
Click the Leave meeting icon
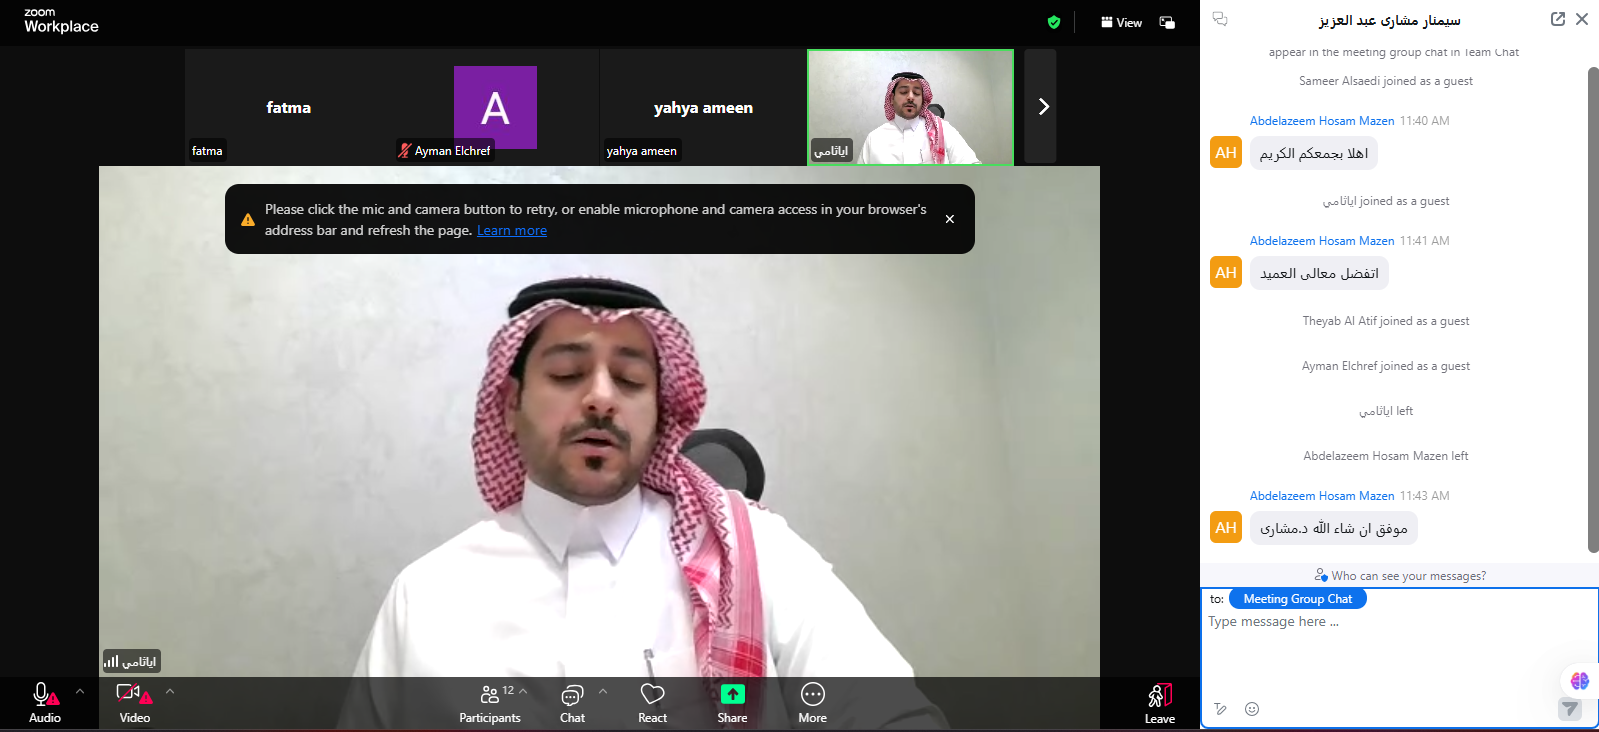pyautogui.click(x=1159, y=696)
